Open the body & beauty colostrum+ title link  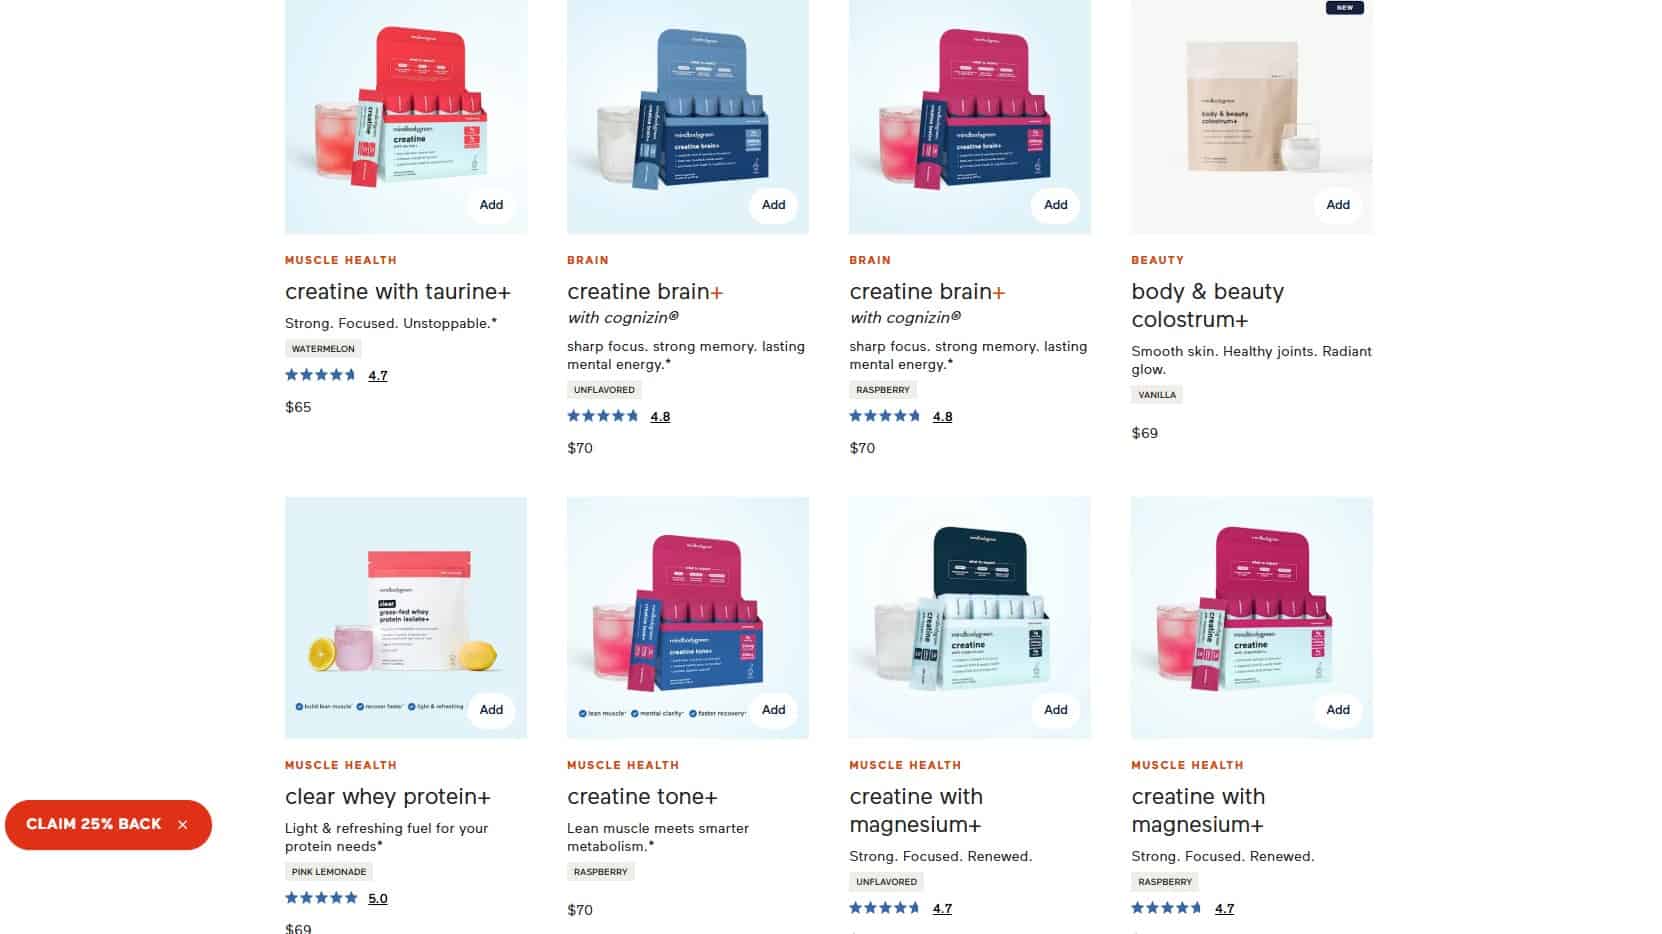click(x=1208, y=306)
